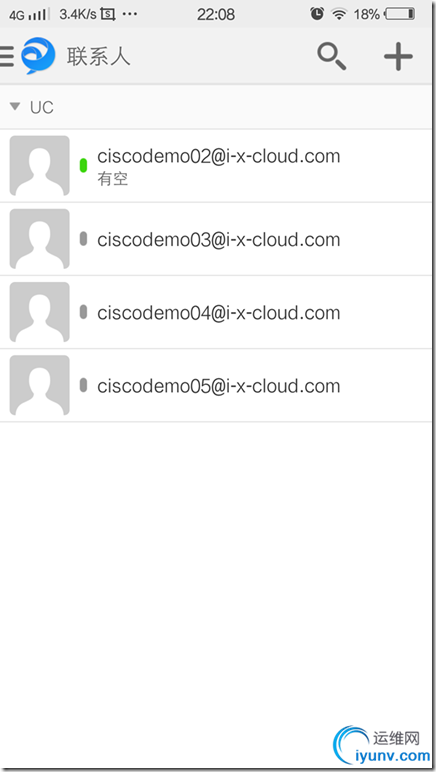Click the 联系人 title text
The height and width of the screenshot is (772, 436).
point(99,57)
